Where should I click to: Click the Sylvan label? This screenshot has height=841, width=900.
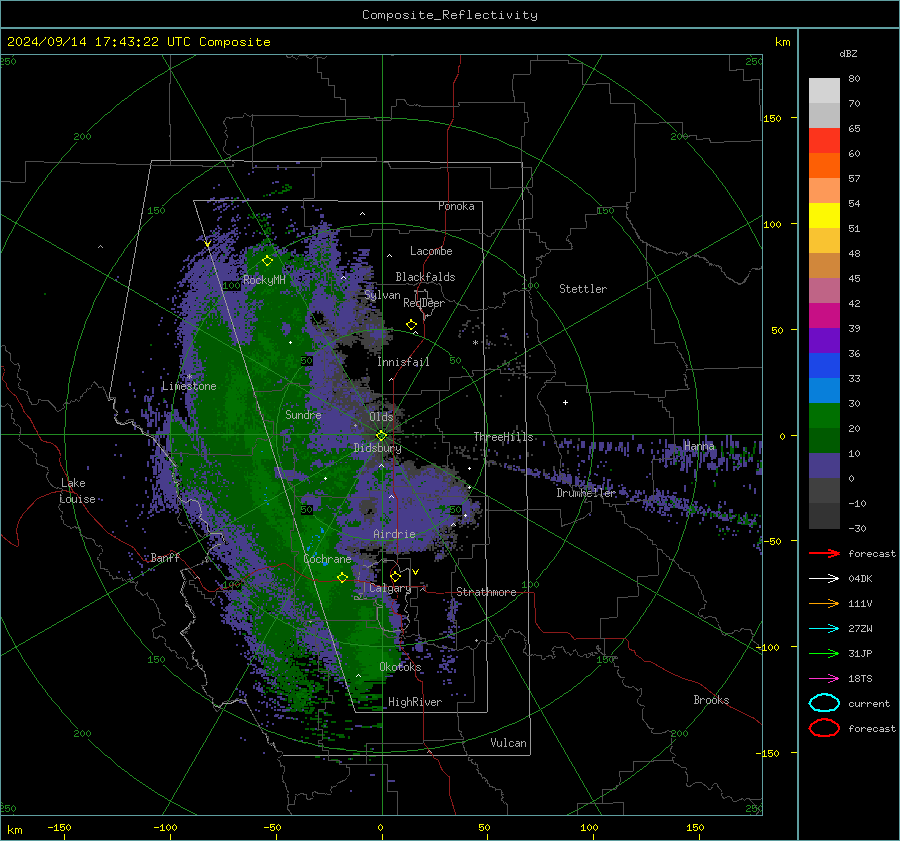[383, 295]
